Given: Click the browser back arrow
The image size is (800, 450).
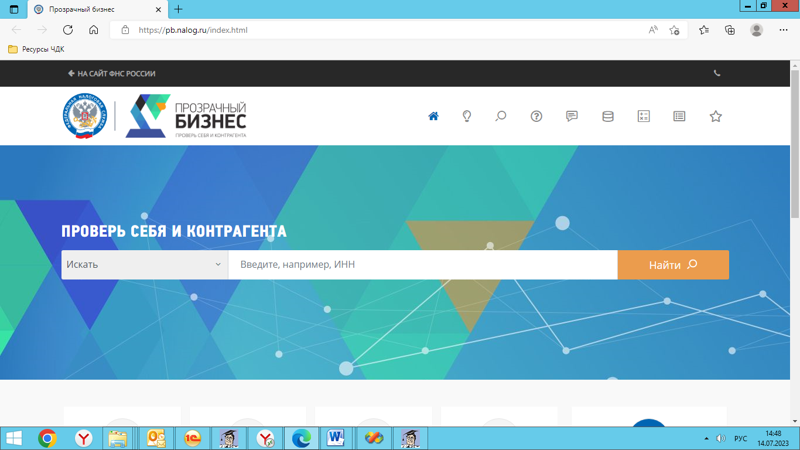Looking at the screenshot, I should point(16,30).
